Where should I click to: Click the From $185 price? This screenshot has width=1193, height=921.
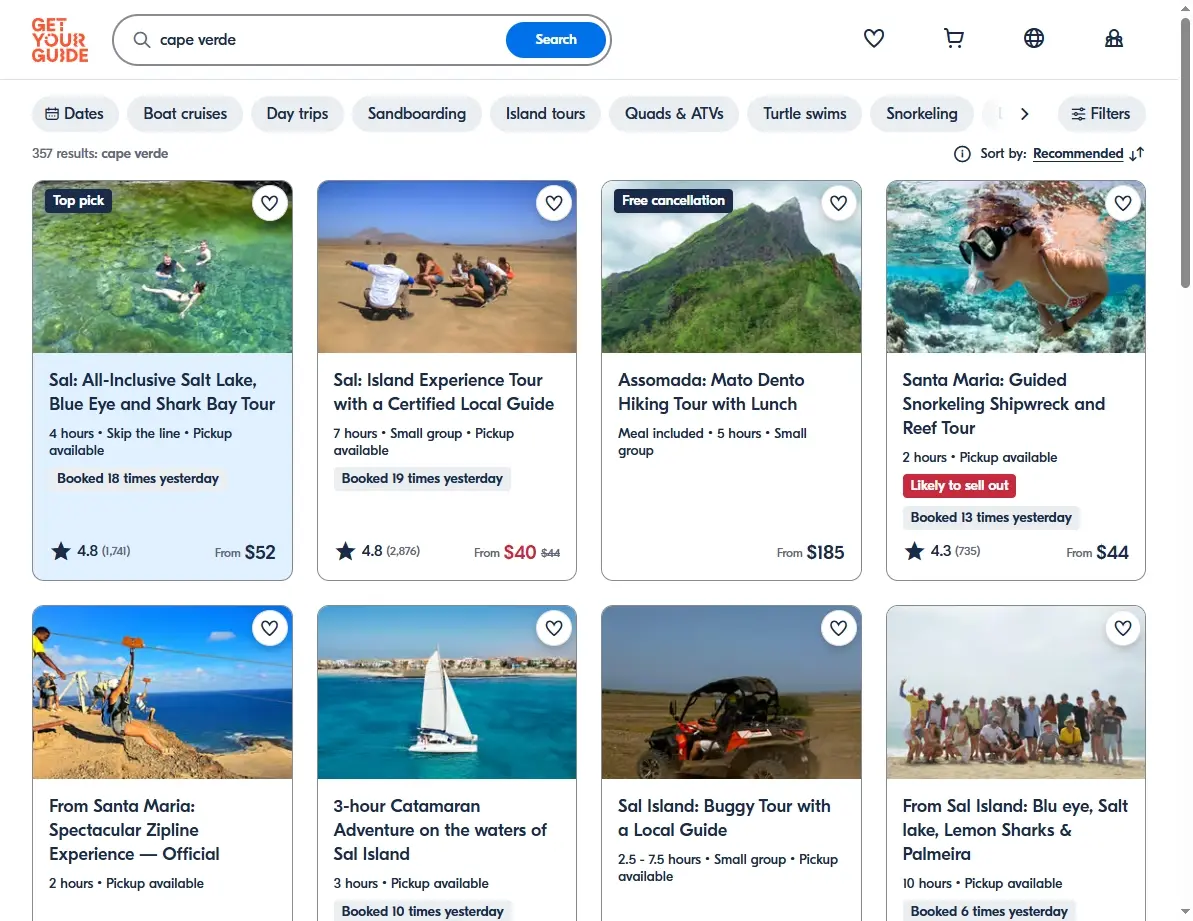(x=810, y=552)
